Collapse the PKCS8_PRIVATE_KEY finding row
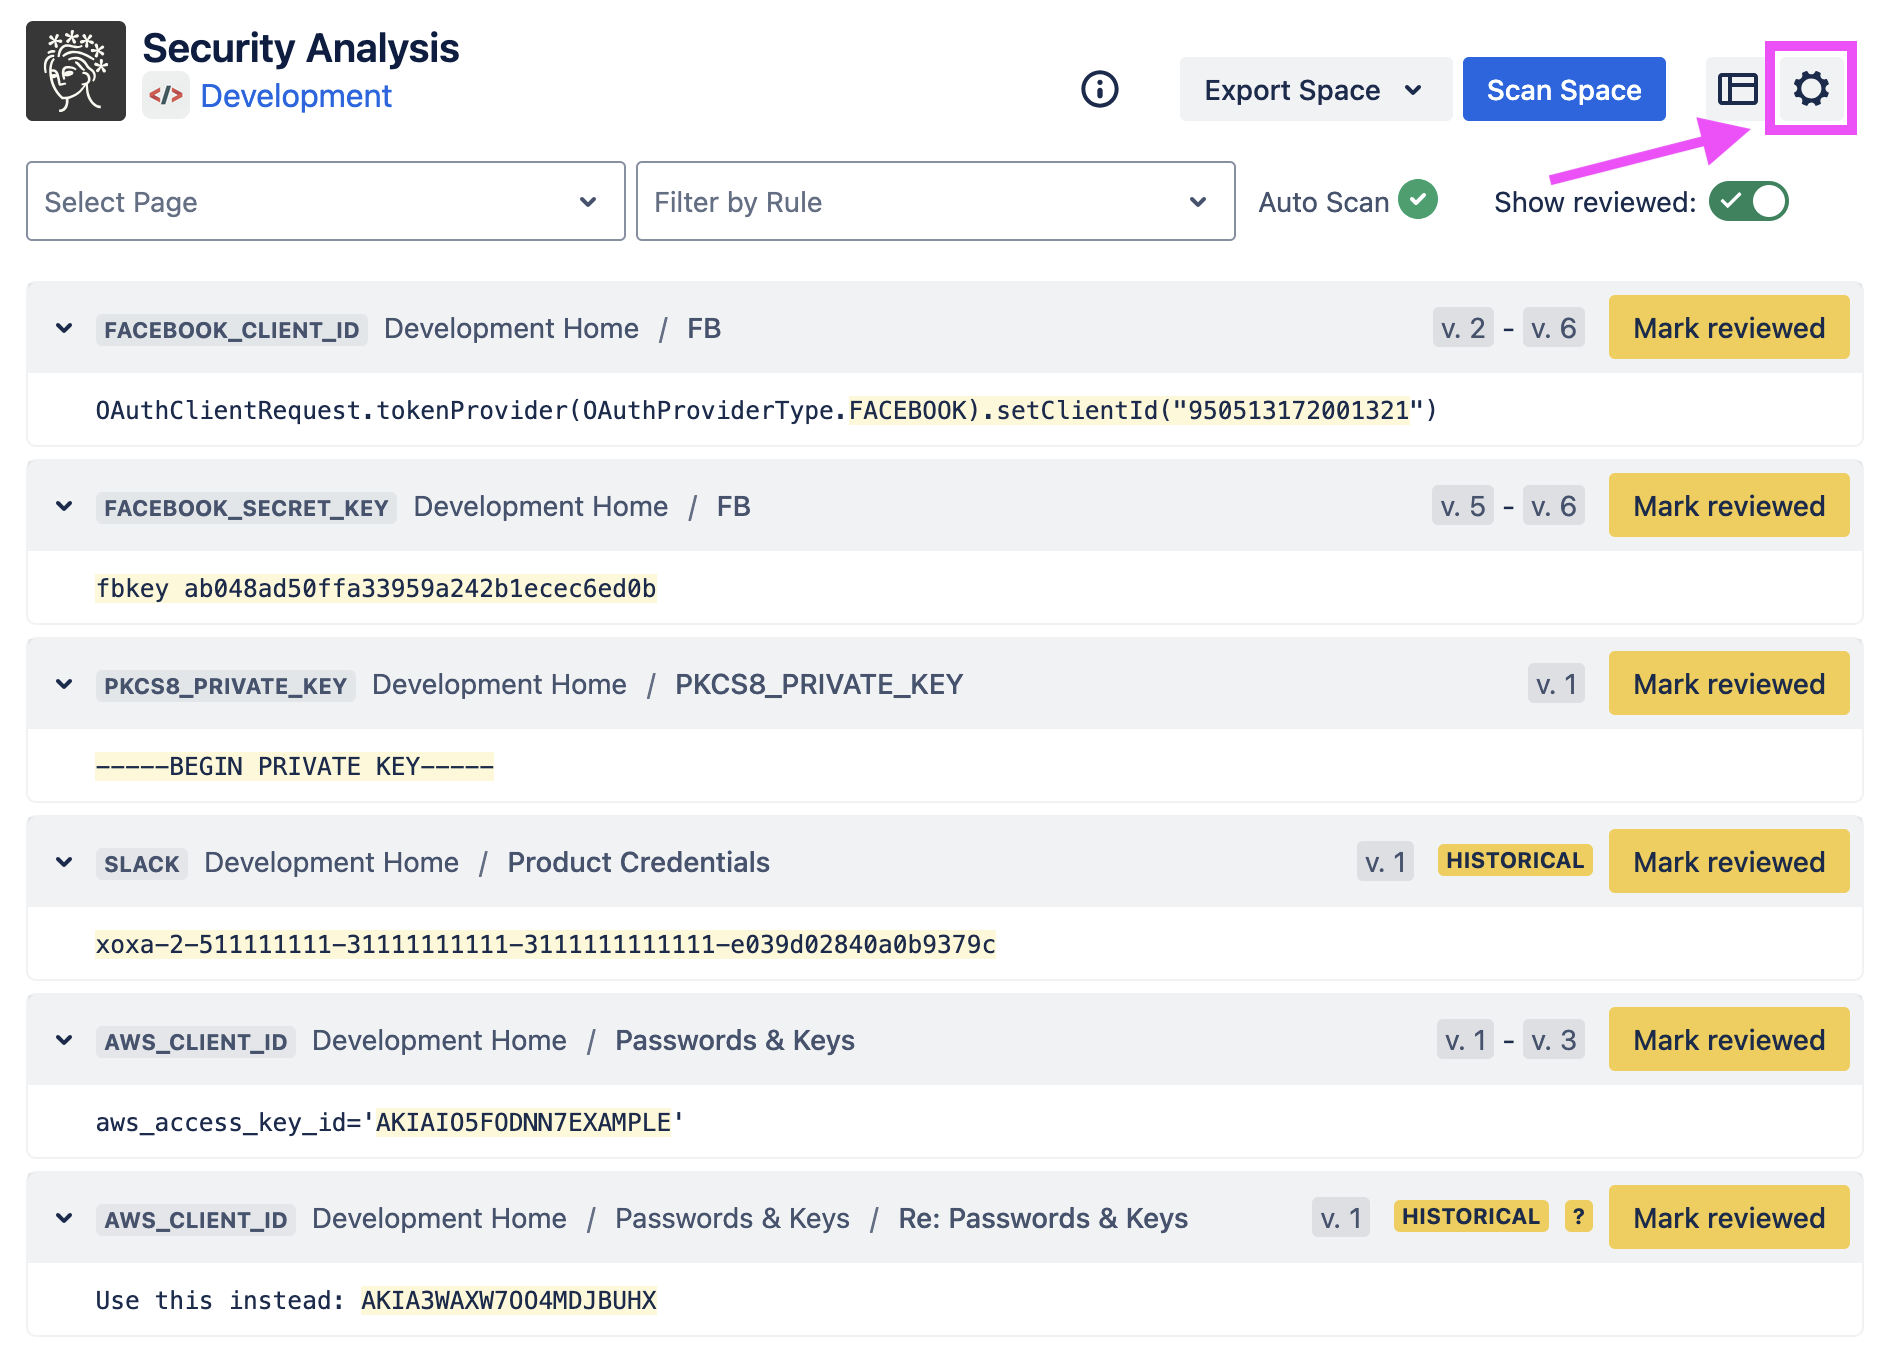Image resolution: width=1890 pixels, height=1368 pixels. coord(65,685)
